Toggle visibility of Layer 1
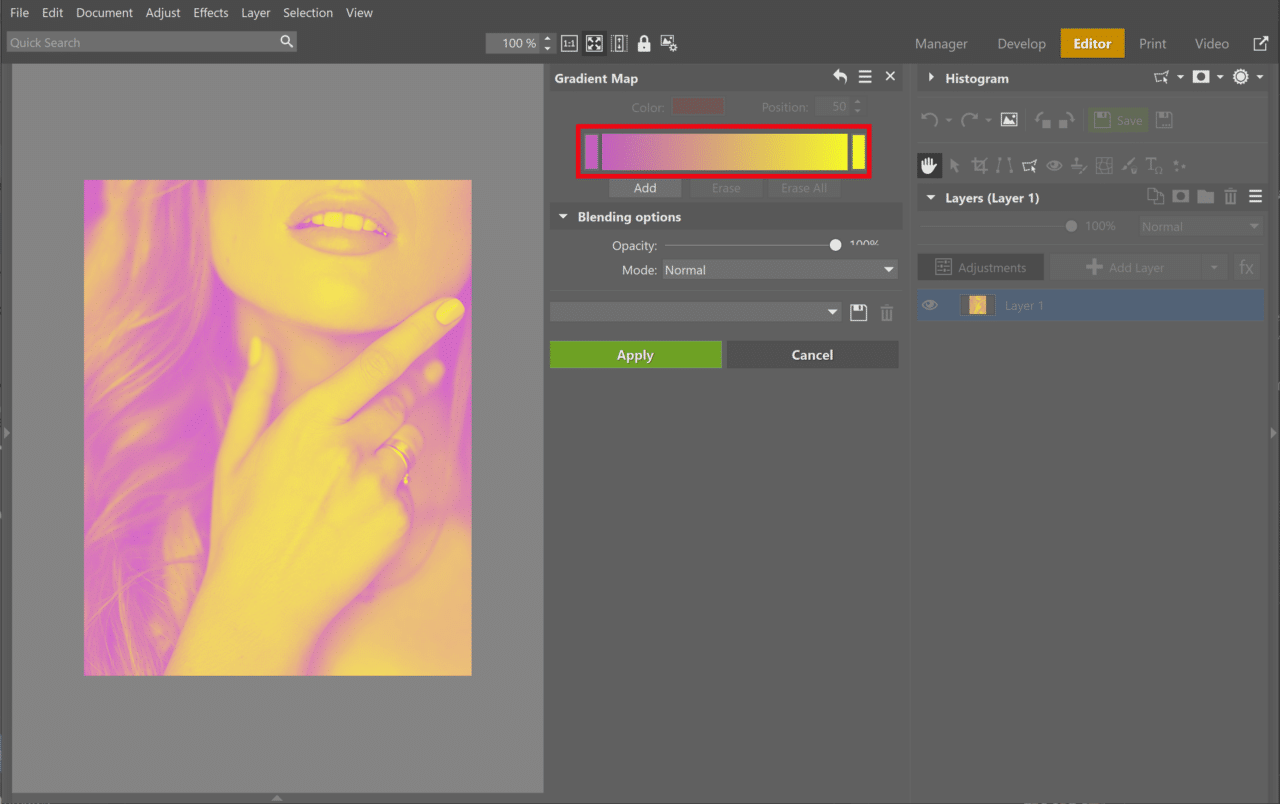Screen dimensions: 1280x804 pyautogui.click(x=931, y=305)
